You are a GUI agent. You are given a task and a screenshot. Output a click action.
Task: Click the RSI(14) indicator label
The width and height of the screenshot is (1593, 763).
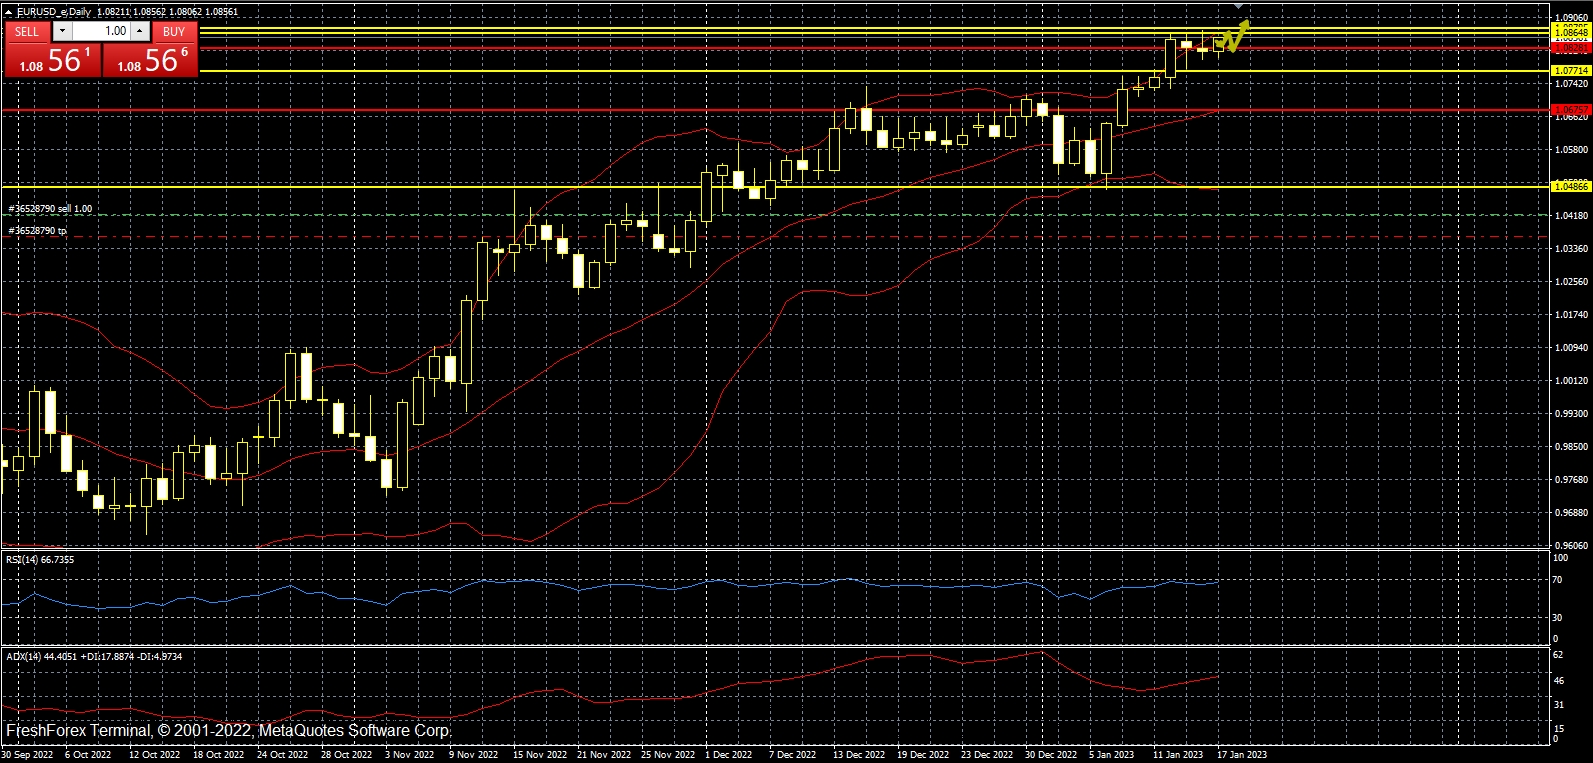(x=40, y=560)
